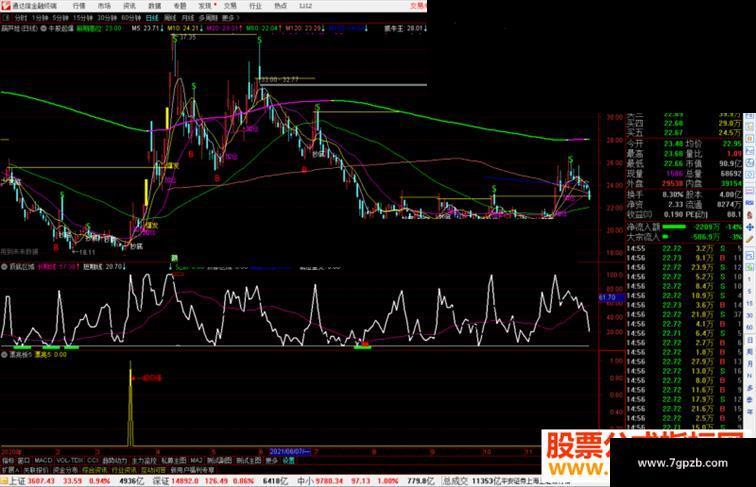Select the 月线 period tab
Viewport: 756px width, 487px height.
[x=187, y=18]
